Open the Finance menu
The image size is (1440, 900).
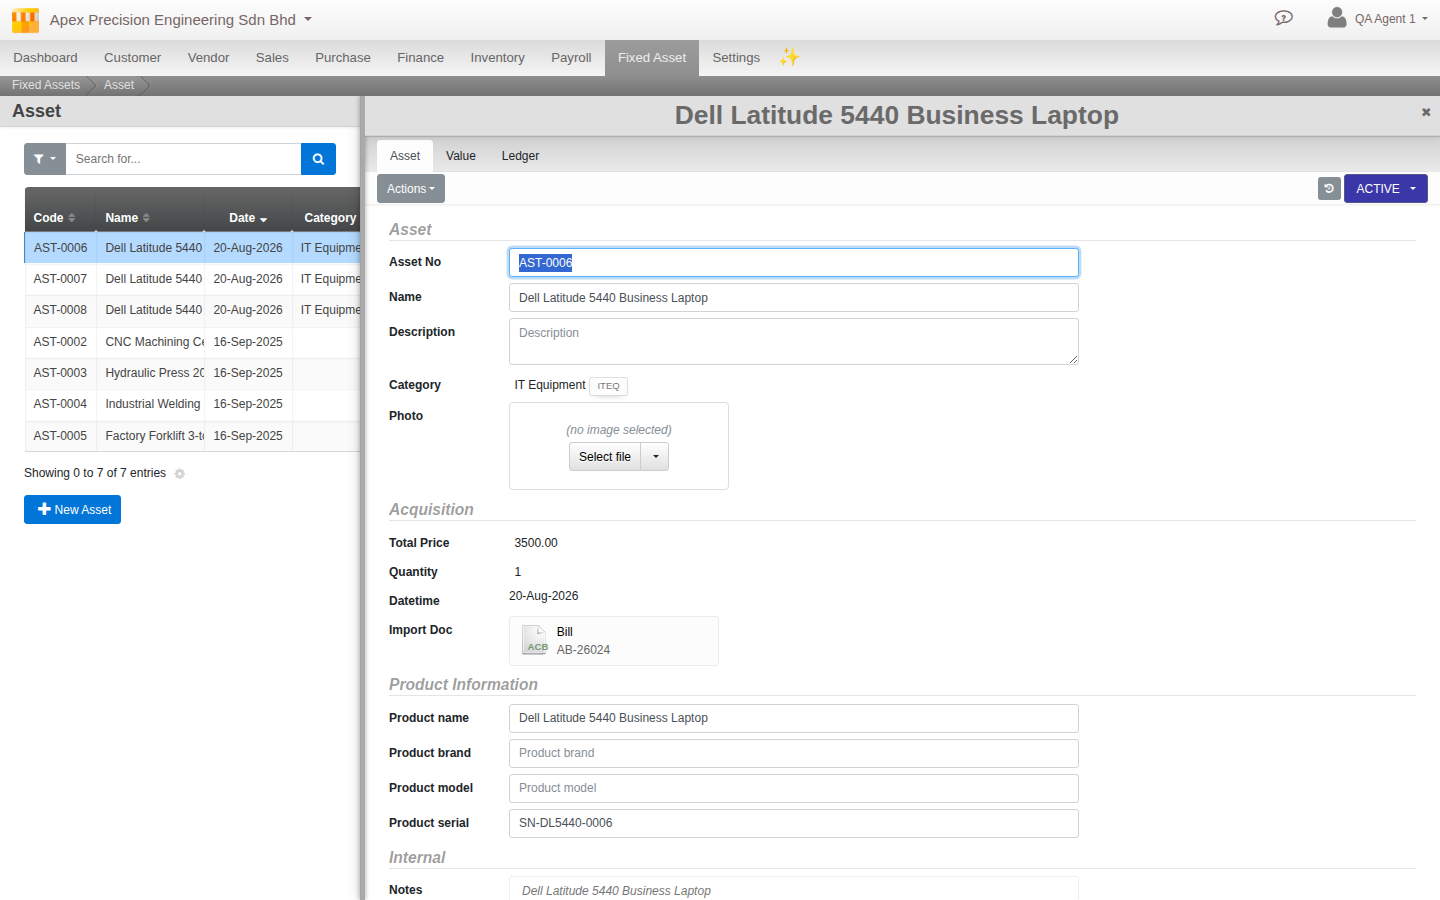pos(420,58)
